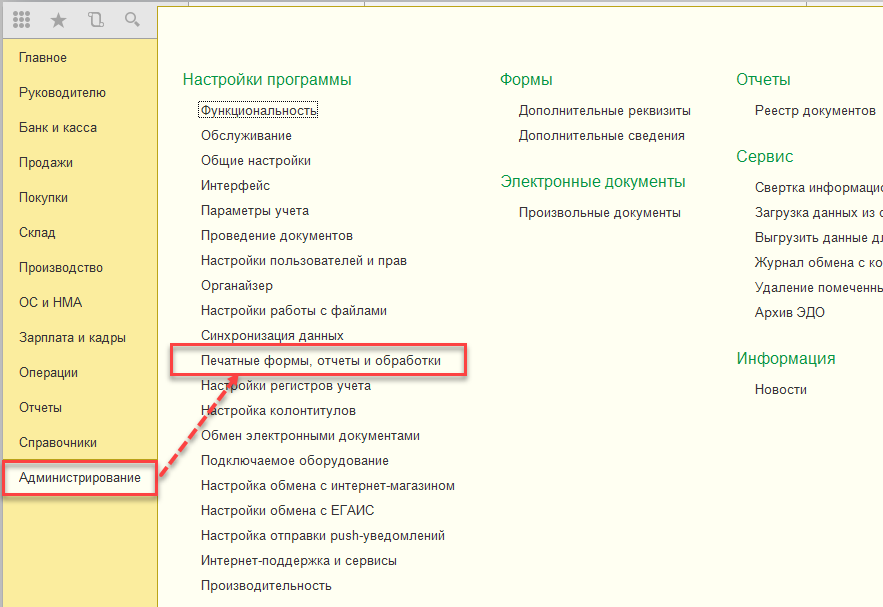Select the Администрирование section
The image size is (883, 607).
[x=80, y=477]
